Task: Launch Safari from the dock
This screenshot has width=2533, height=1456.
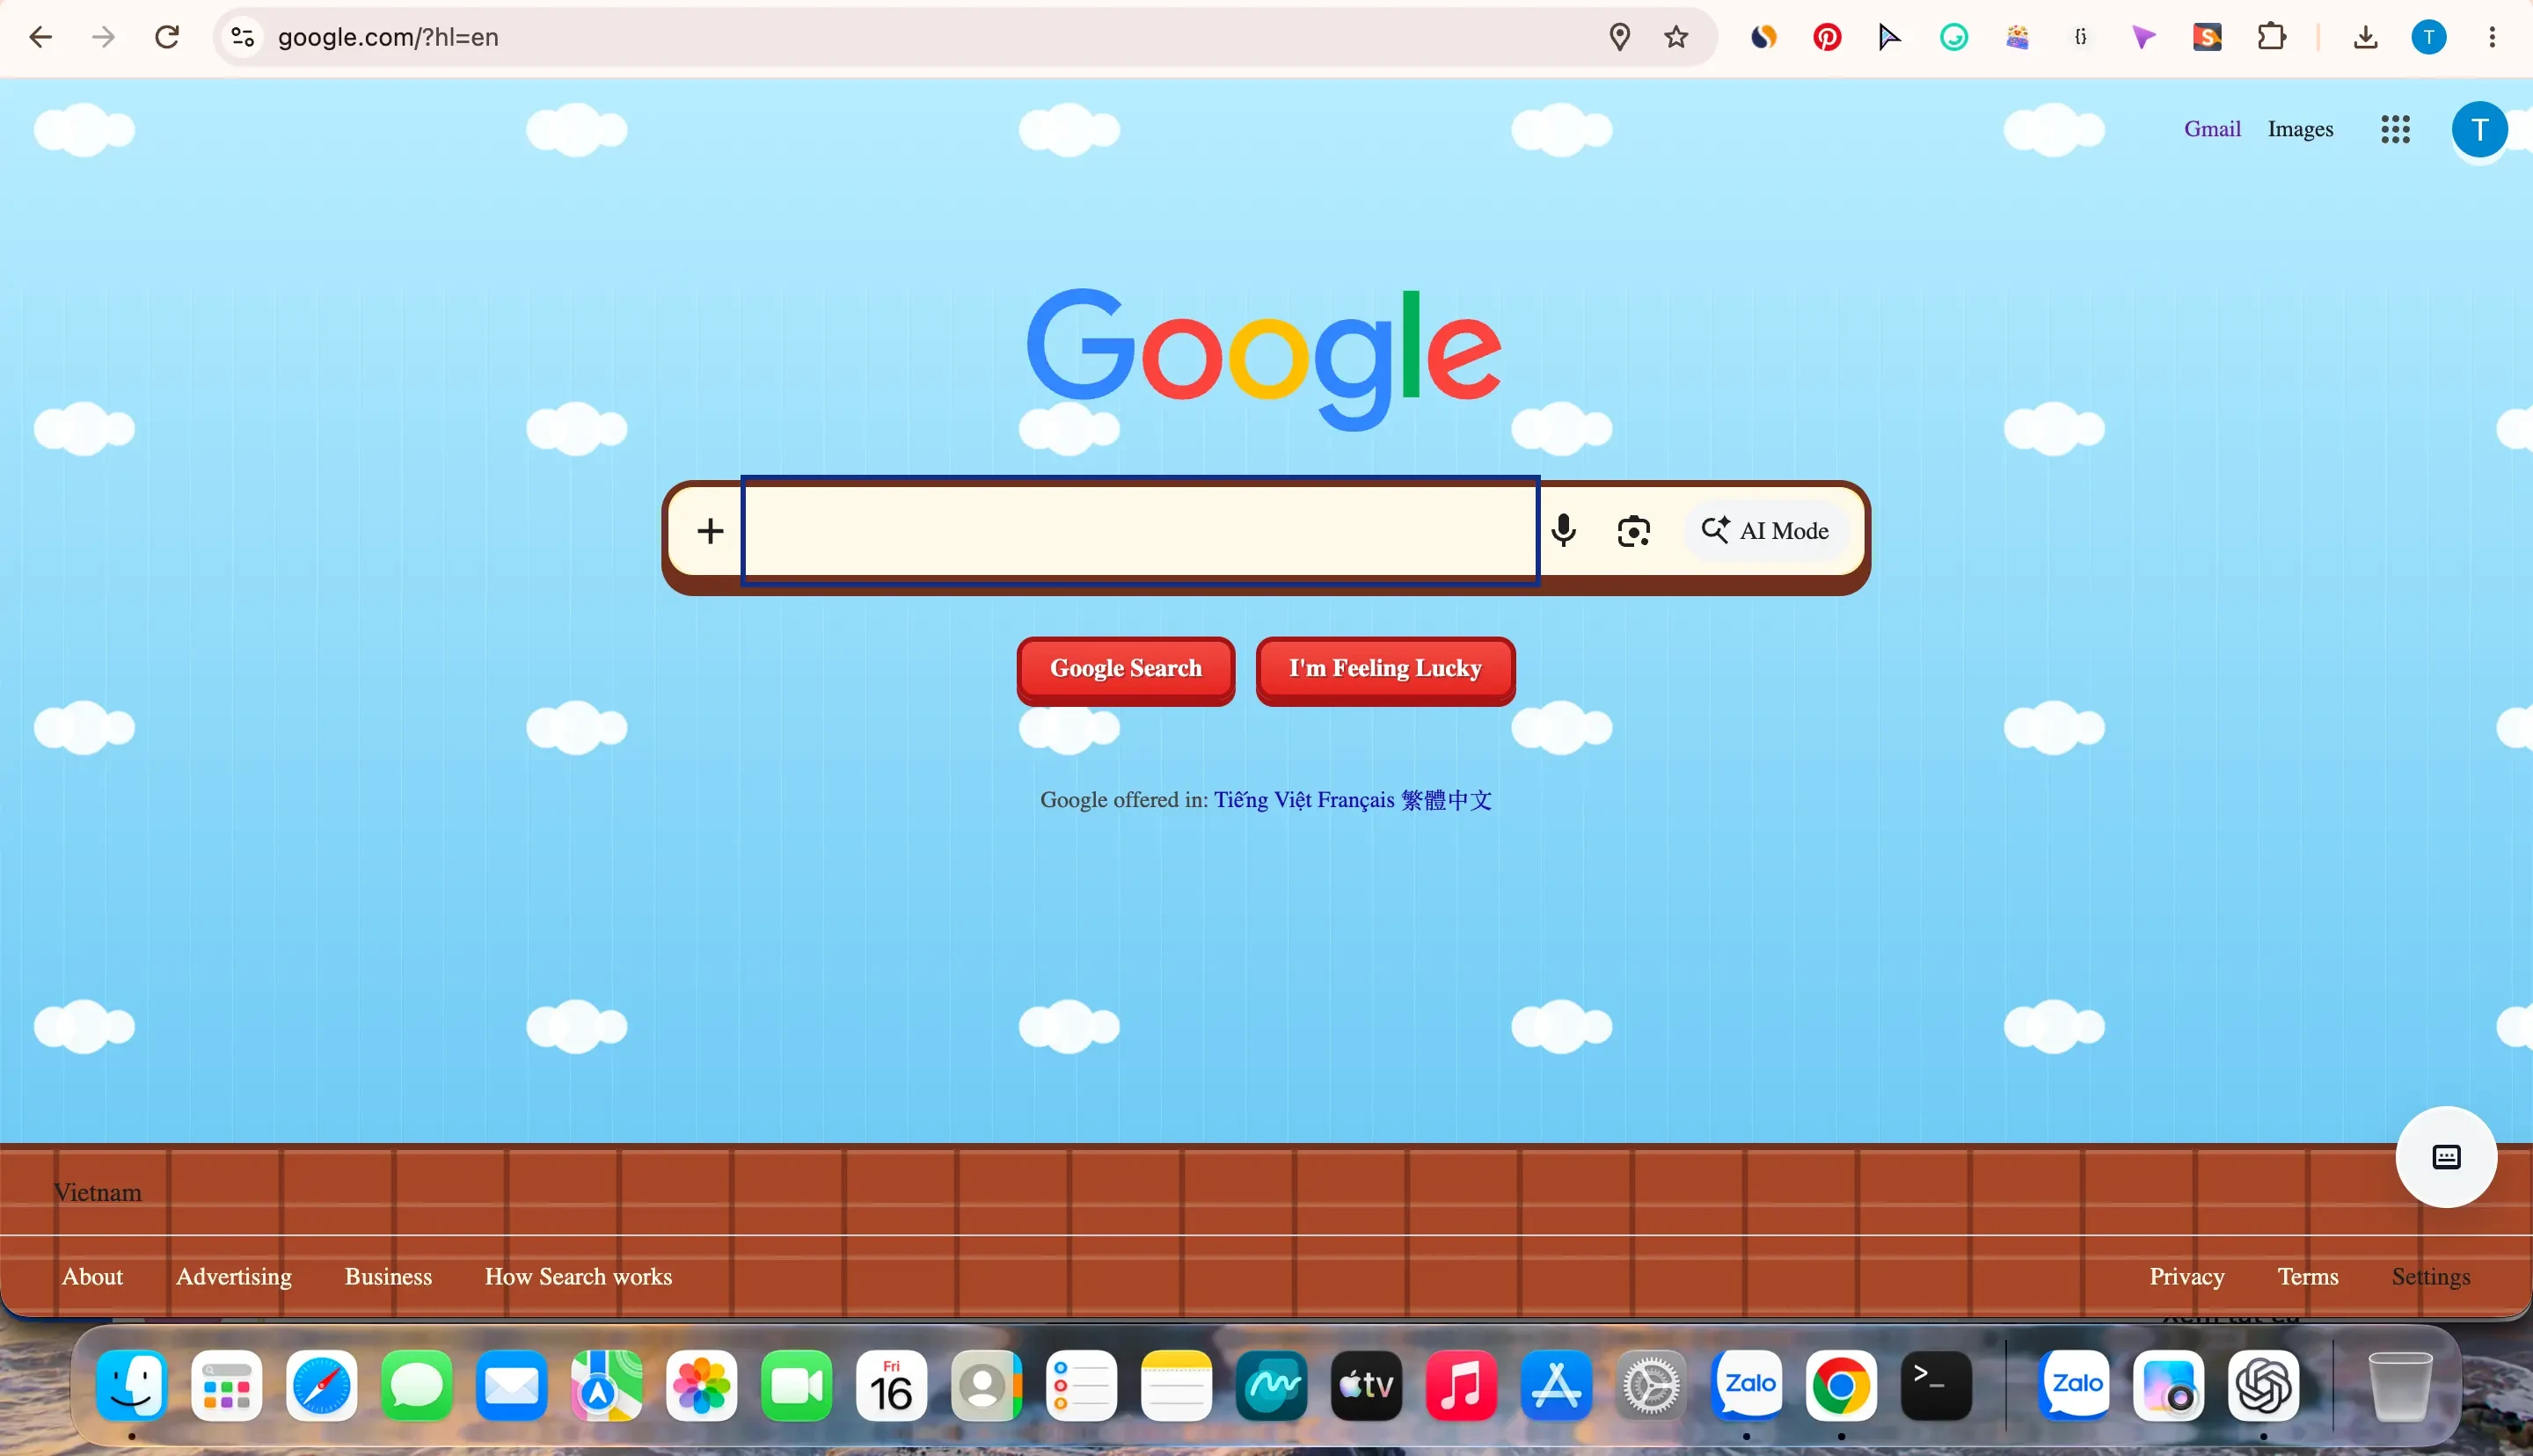Action: tap(321, 1385)
